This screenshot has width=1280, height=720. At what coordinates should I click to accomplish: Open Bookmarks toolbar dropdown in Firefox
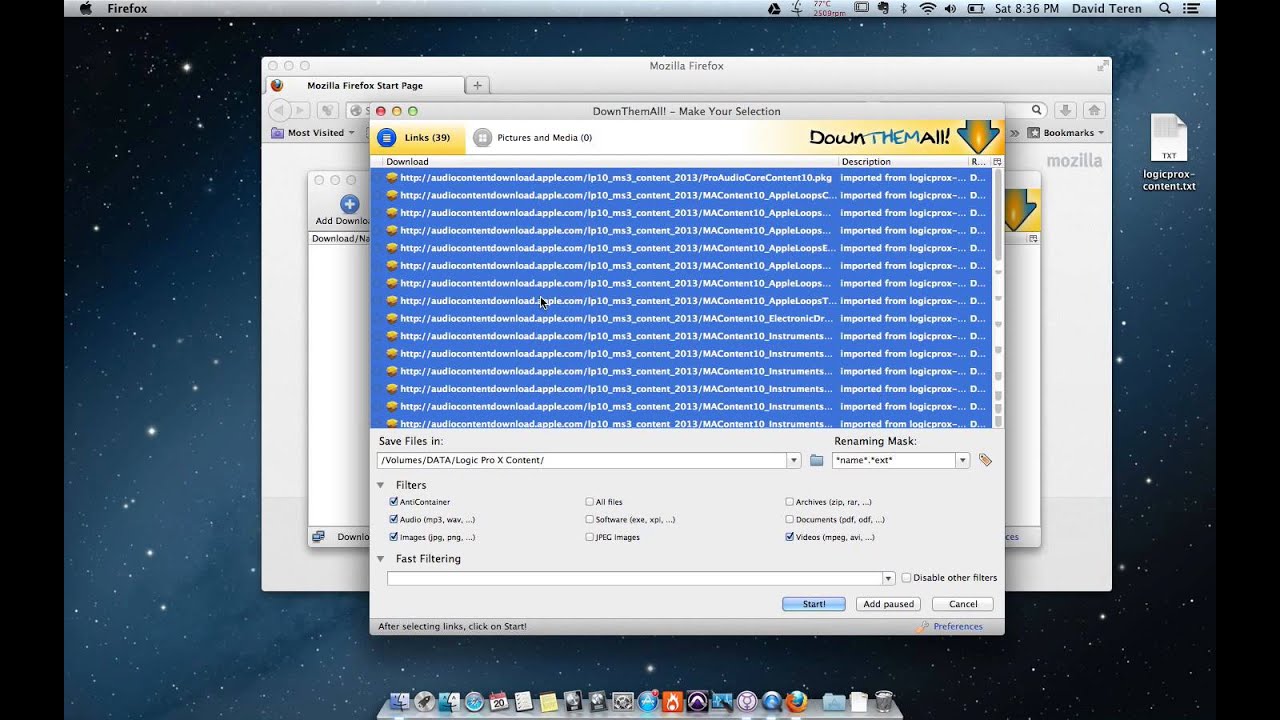[1066, 132]
